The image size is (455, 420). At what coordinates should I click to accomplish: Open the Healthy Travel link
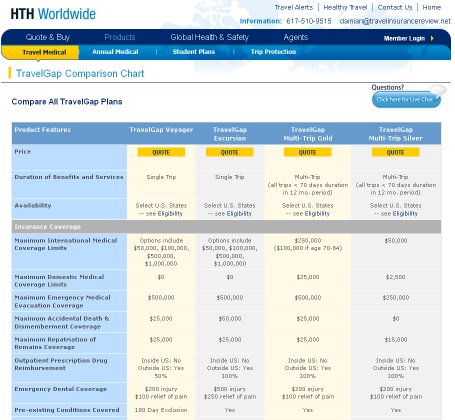tap(345, 7)
